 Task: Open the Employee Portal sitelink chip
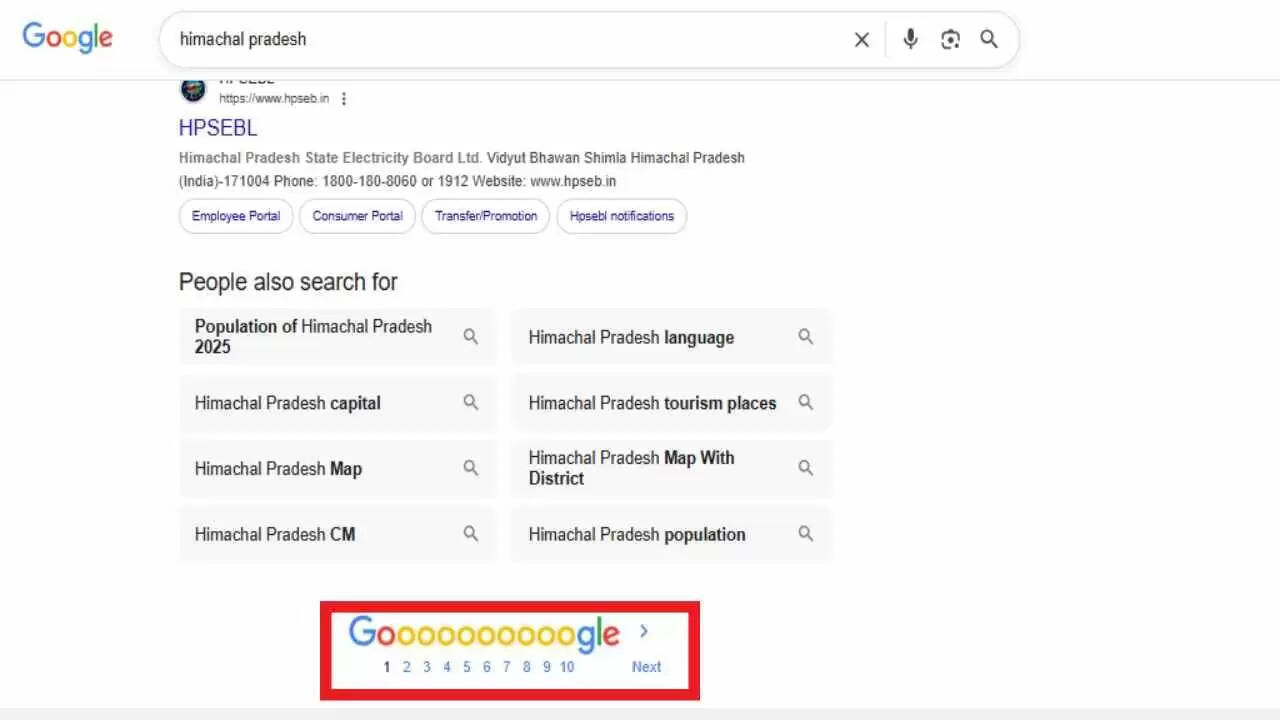(x=236, y=216)
